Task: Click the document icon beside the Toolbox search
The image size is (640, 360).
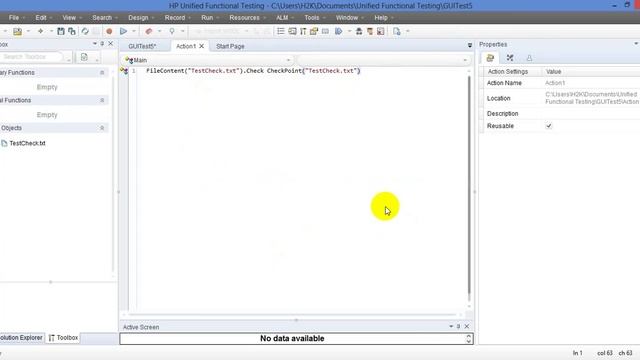Action: [x=84, y=57]
